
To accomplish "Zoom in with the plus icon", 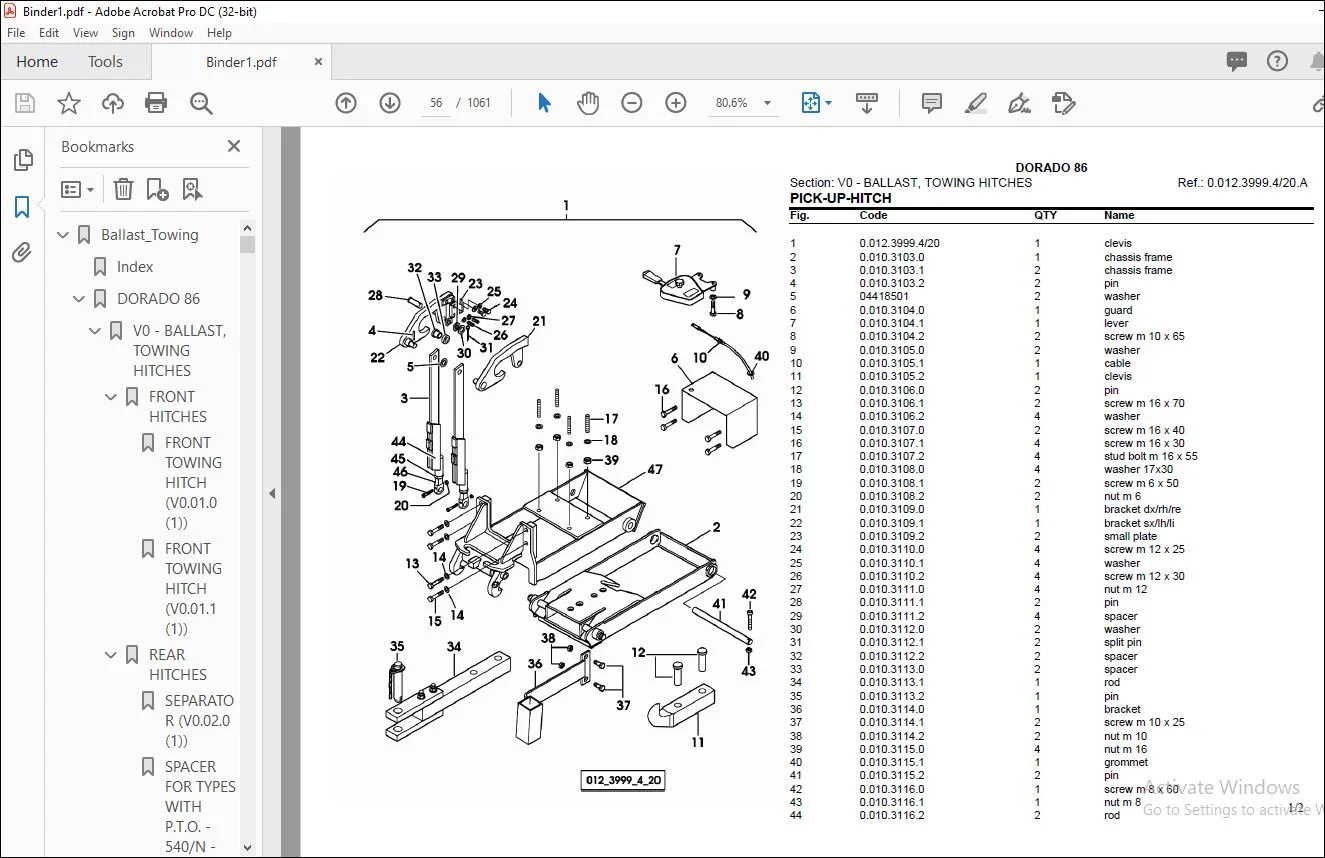I will (x=676, y=103).
